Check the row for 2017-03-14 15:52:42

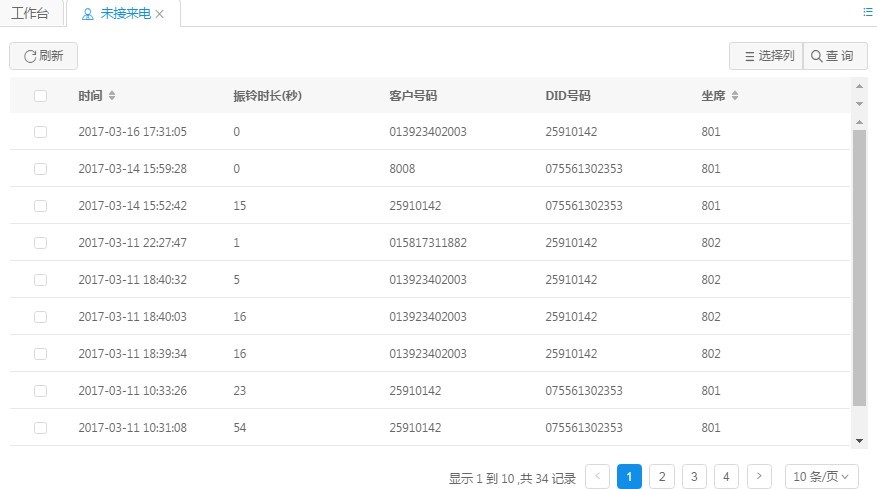(40, 206)
